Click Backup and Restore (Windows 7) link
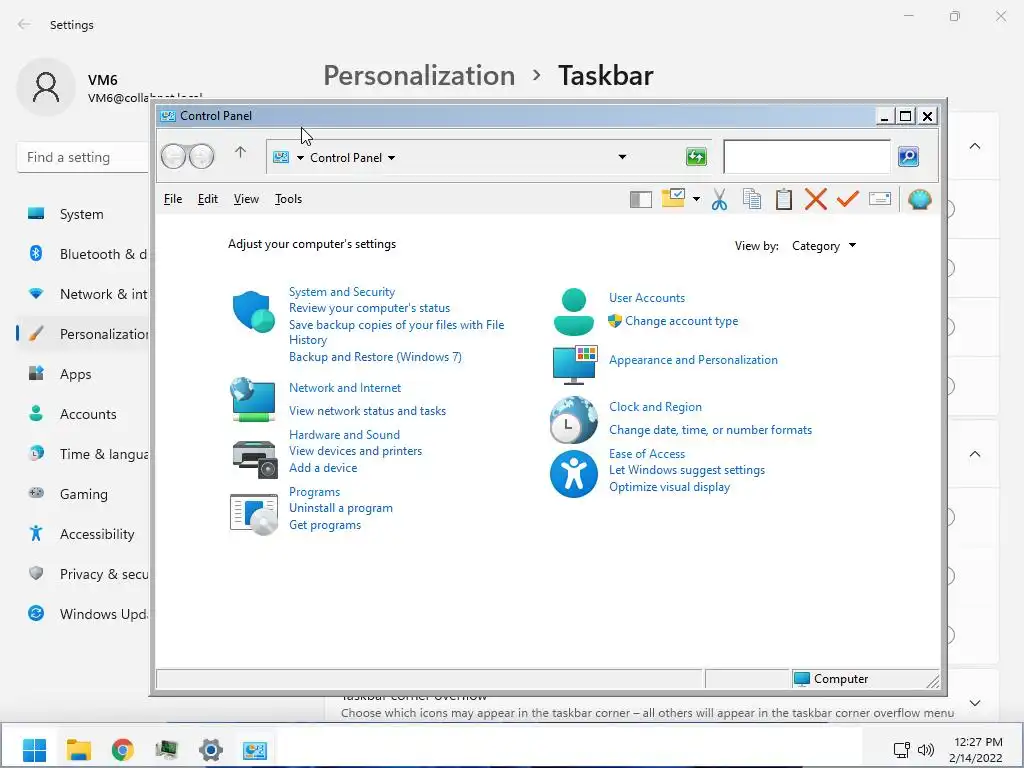Screen dimensions: 1024x768 pos(376,357)
